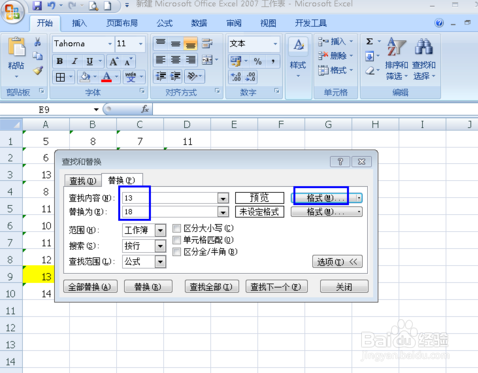Check the 区分全/半角 checkbox

pos(176,252)
